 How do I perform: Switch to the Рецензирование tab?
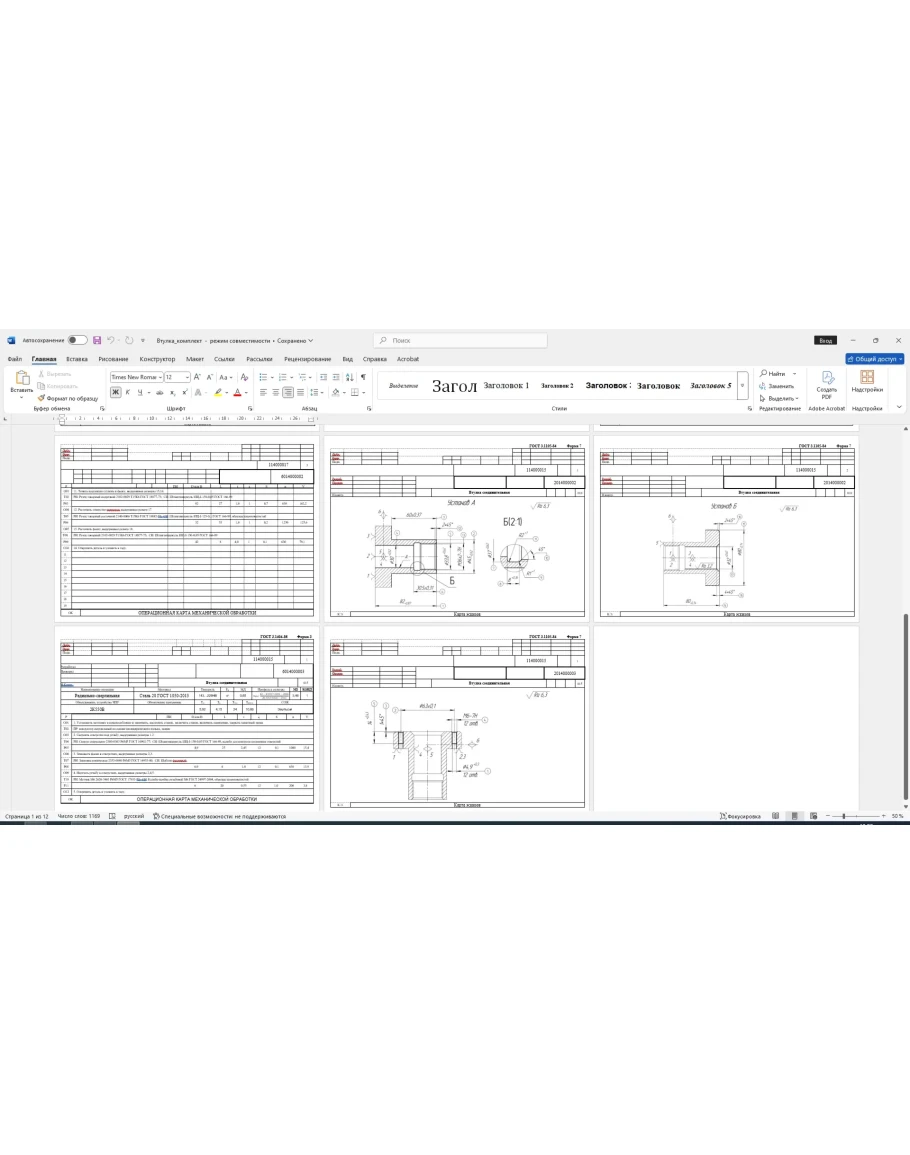(307, 359)
